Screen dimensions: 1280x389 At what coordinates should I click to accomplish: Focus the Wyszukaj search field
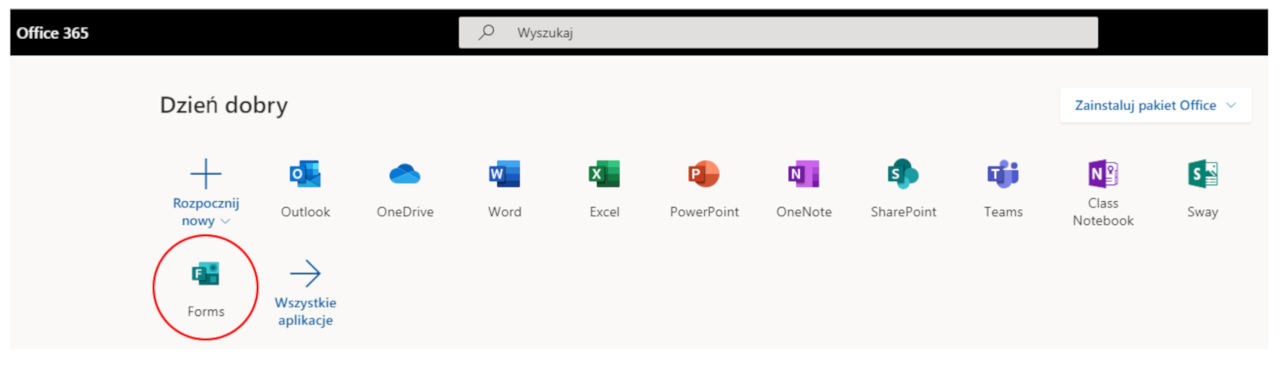click(x=778, y=32)
